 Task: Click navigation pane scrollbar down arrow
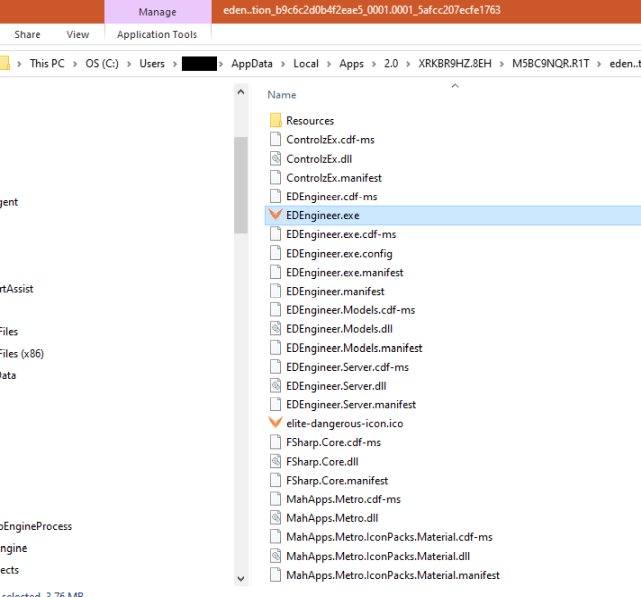pos(241,579)
